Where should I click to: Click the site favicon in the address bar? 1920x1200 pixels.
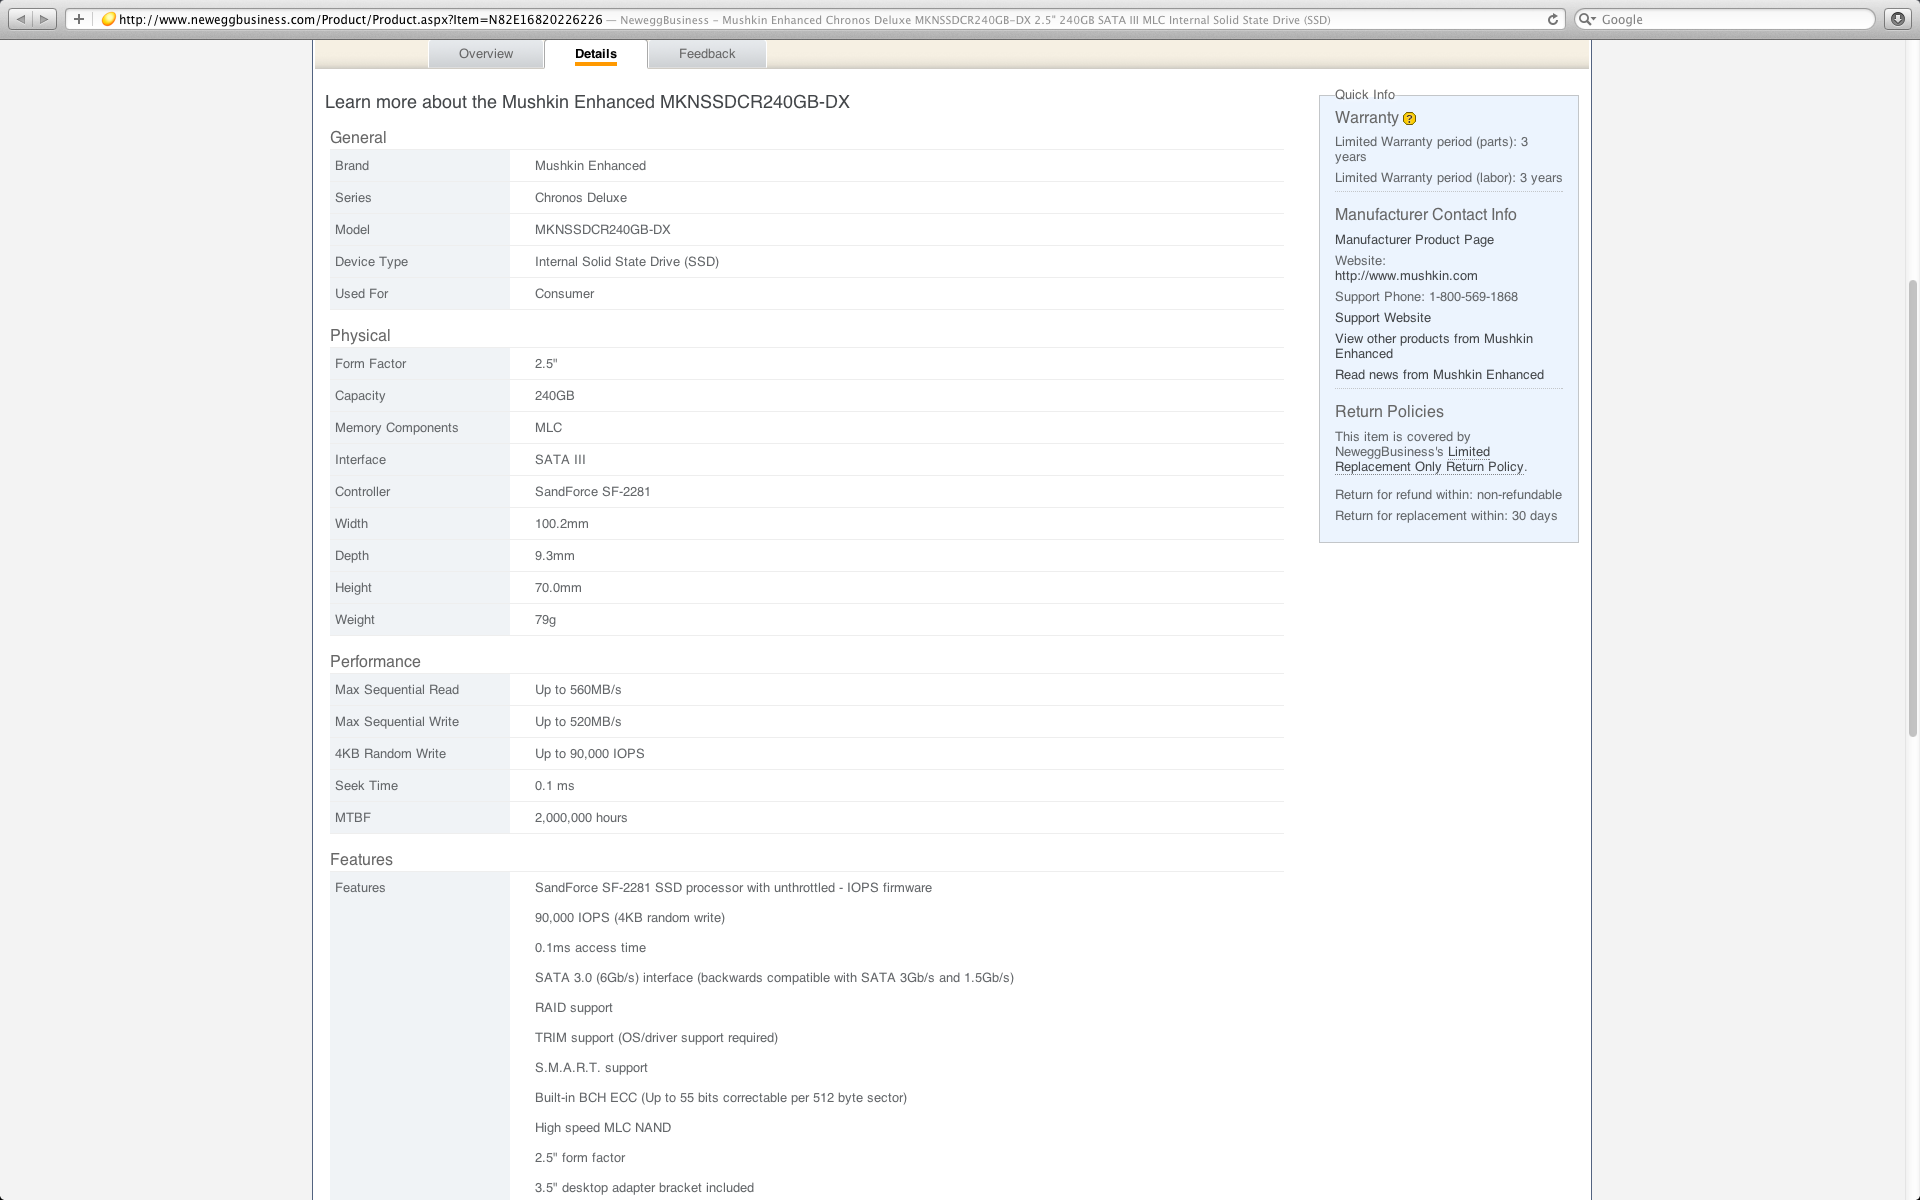pyautogui.click(x=109, y=19)
